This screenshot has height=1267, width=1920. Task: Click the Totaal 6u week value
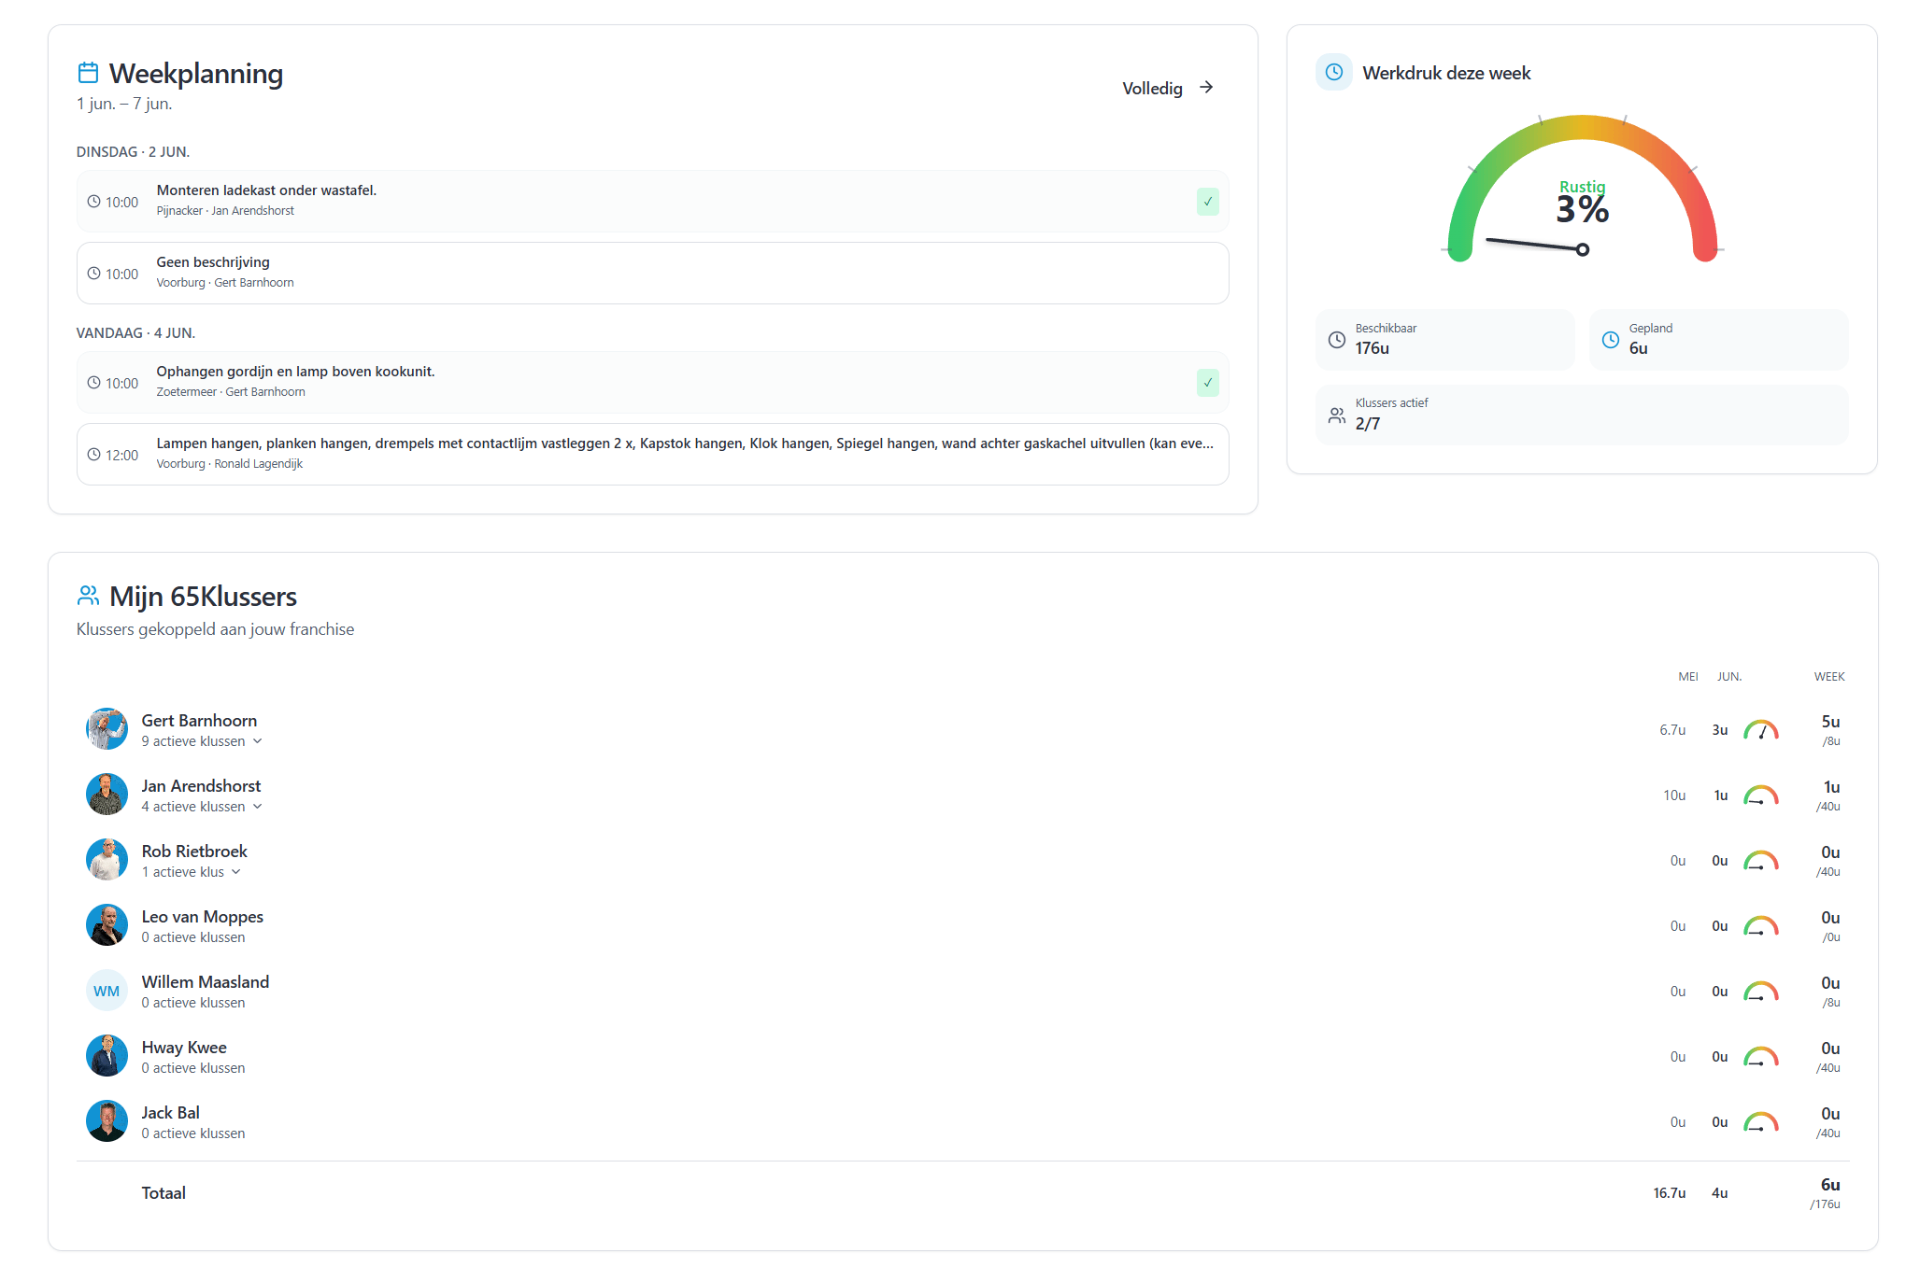(x=1830, y=1185)
